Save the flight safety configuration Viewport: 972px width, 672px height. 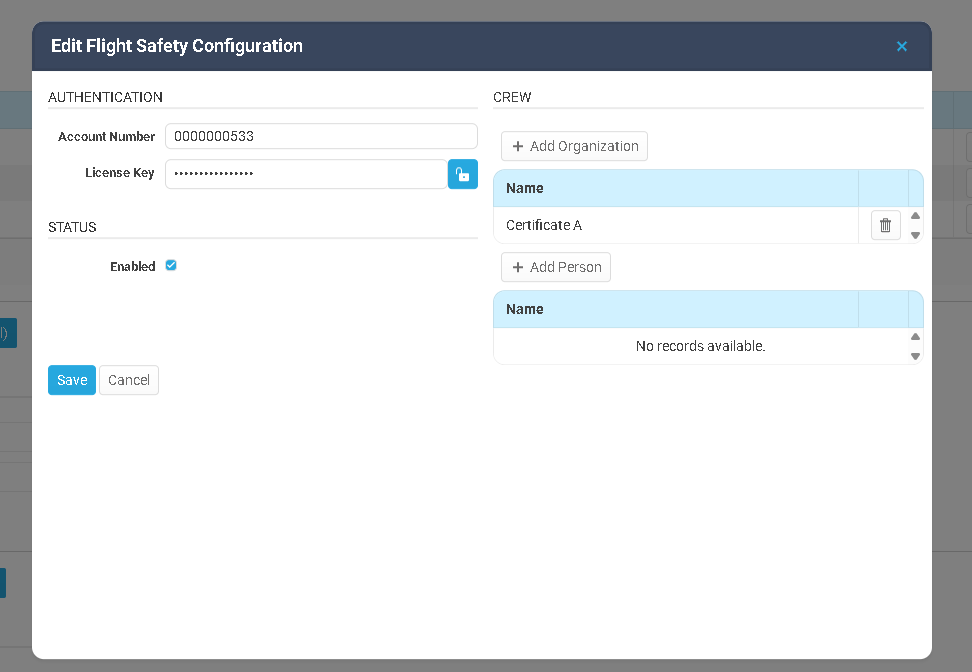[72, 380]
